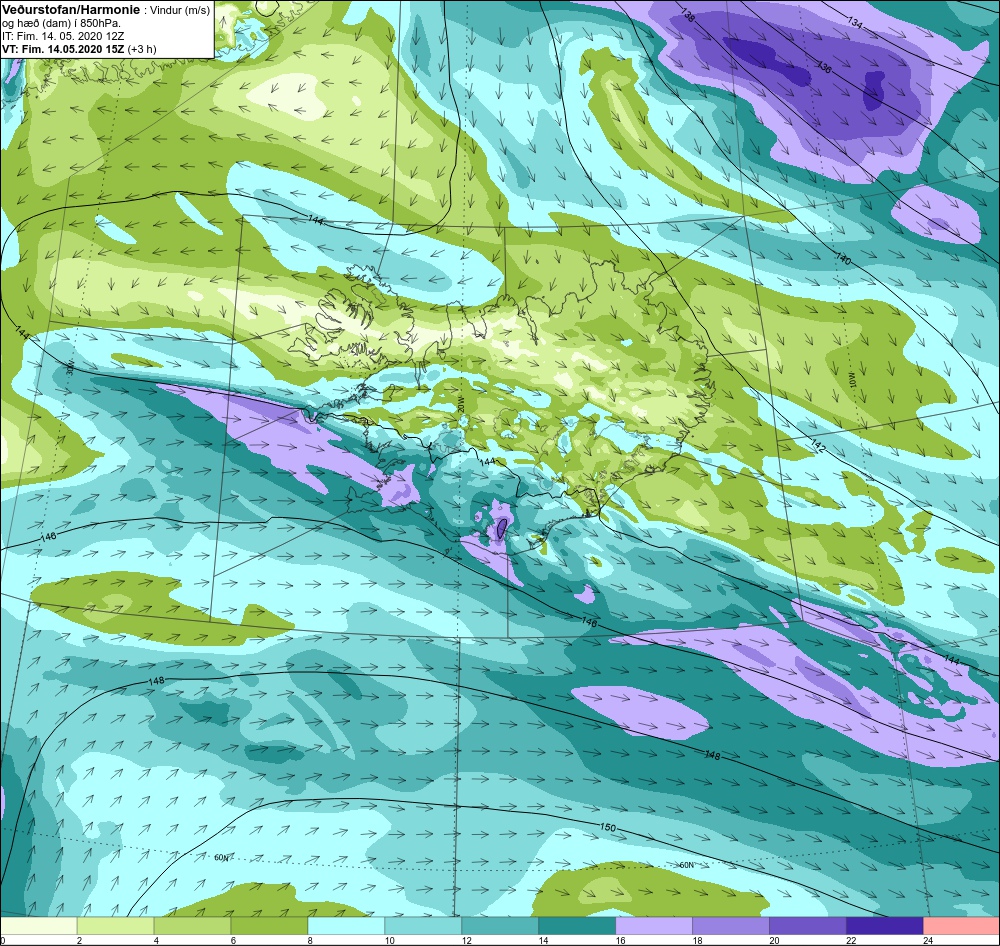Choose the light teal 10–12 m/s legend swatch
The height and width of the screenshot is (946, 1000).
click(423, 926)
